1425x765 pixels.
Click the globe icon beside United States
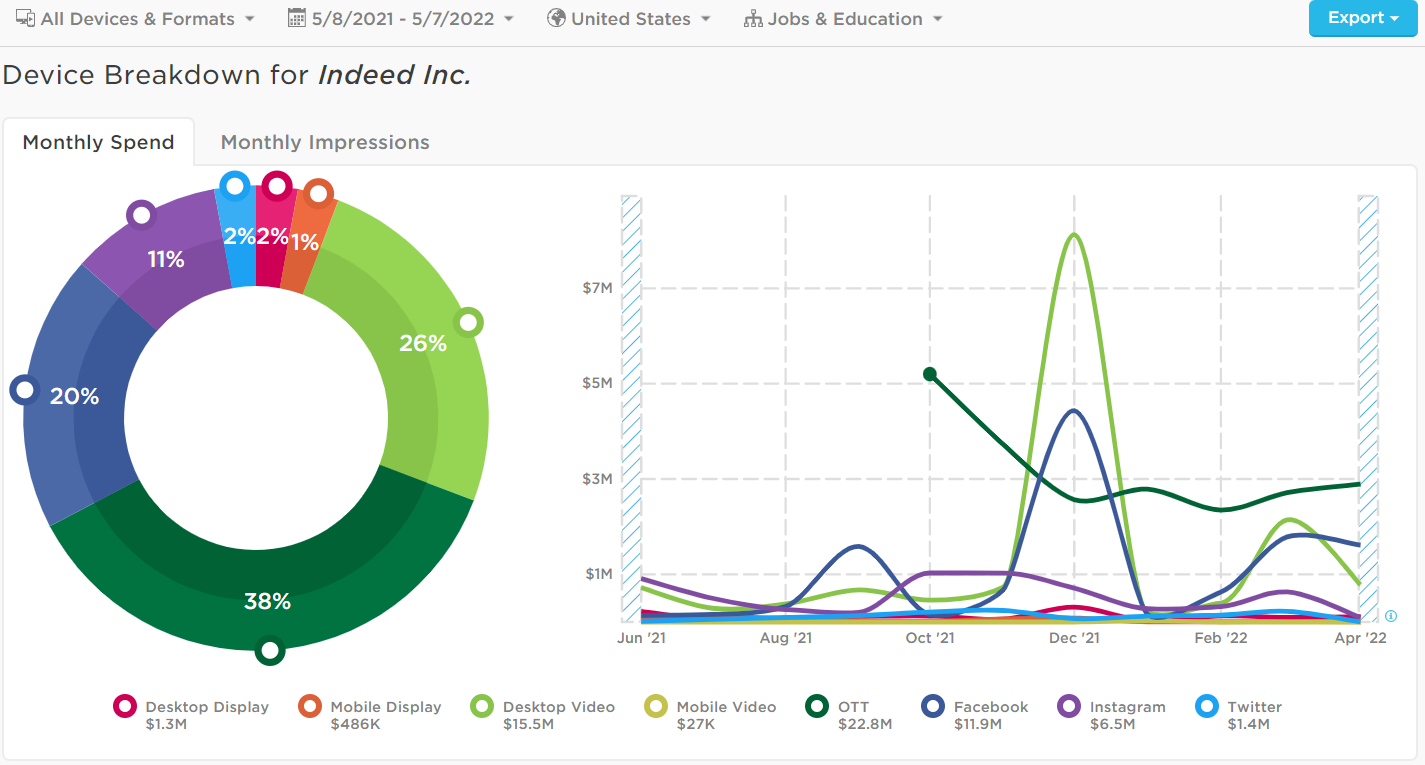tap(556, 18)
